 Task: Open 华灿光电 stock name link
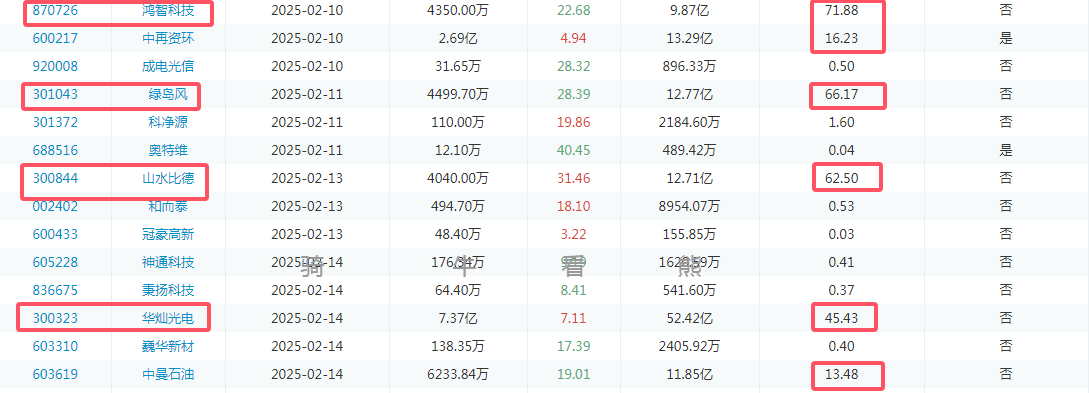(168, 318)
